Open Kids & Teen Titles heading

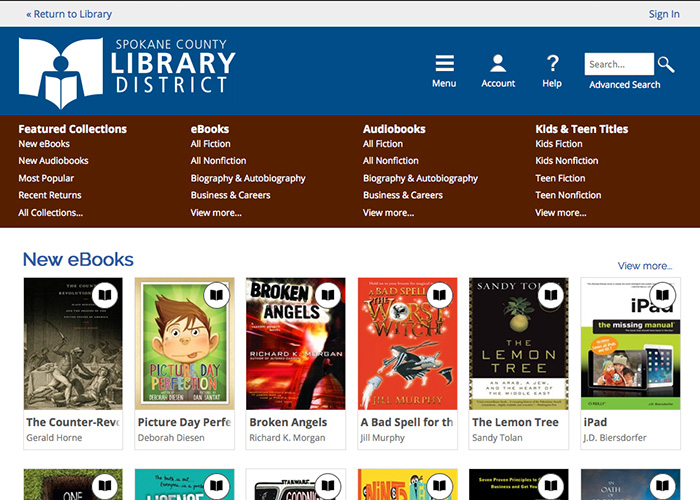[x=581, y=129]
